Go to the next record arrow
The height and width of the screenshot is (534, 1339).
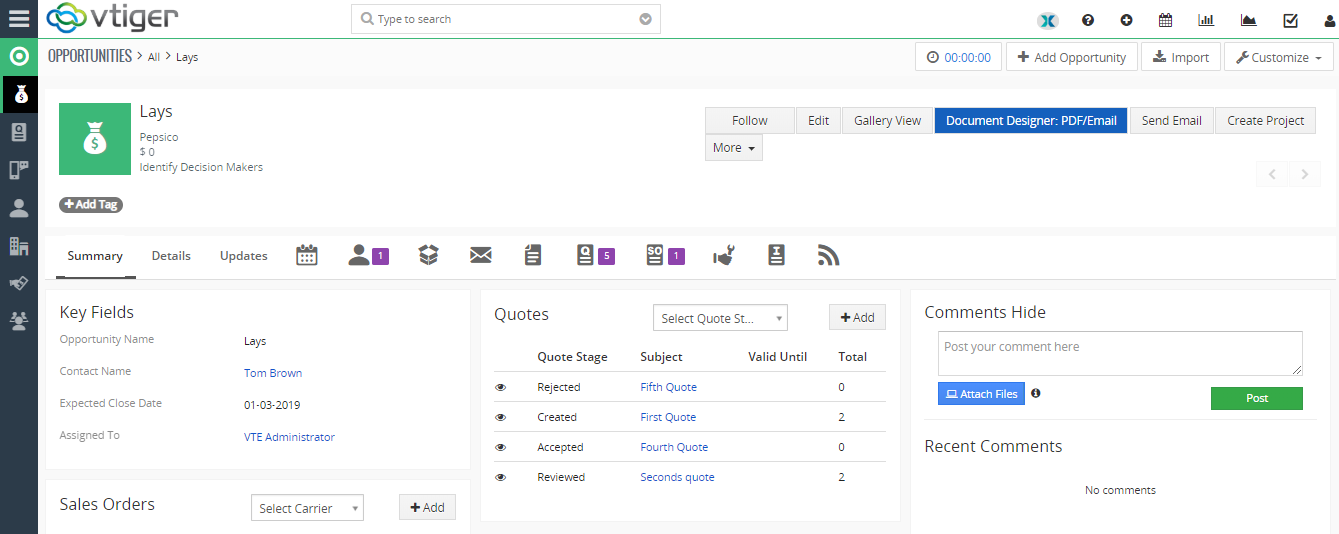coord(1304,174)
